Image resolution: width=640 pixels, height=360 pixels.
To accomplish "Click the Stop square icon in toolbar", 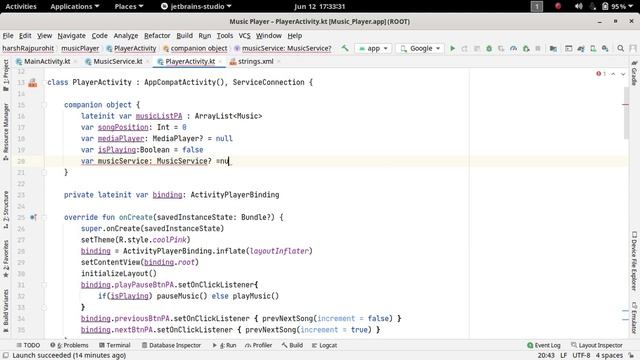I will (x=538, y=48).
